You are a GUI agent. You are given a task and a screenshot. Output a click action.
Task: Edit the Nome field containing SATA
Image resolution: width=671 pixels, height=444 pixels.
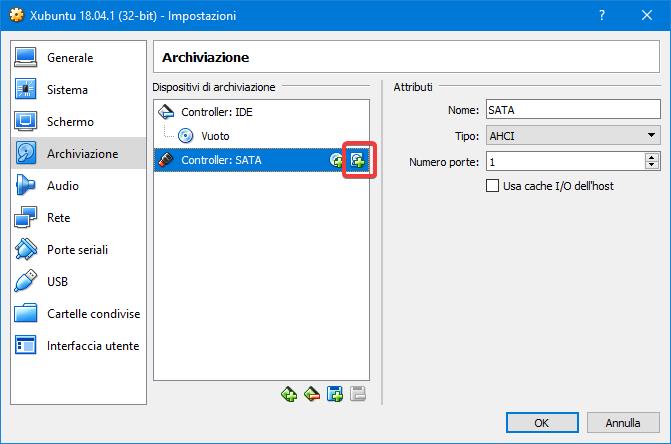click(x=573, y=110)
